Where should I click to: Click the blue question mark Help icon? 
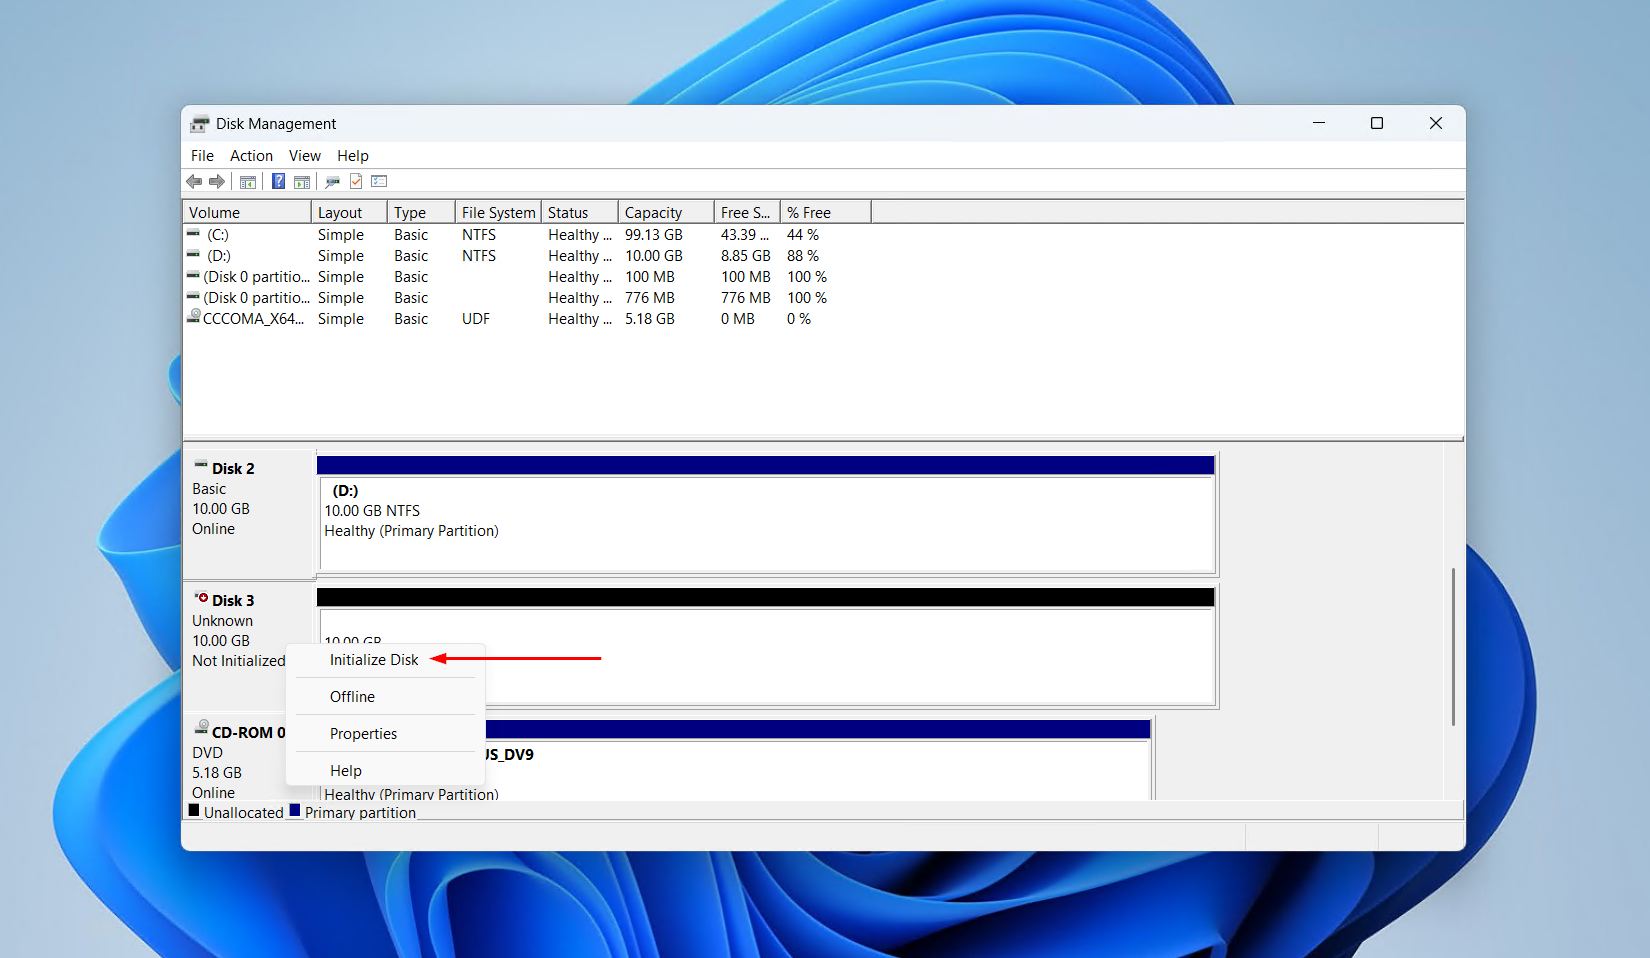(278, 181)
